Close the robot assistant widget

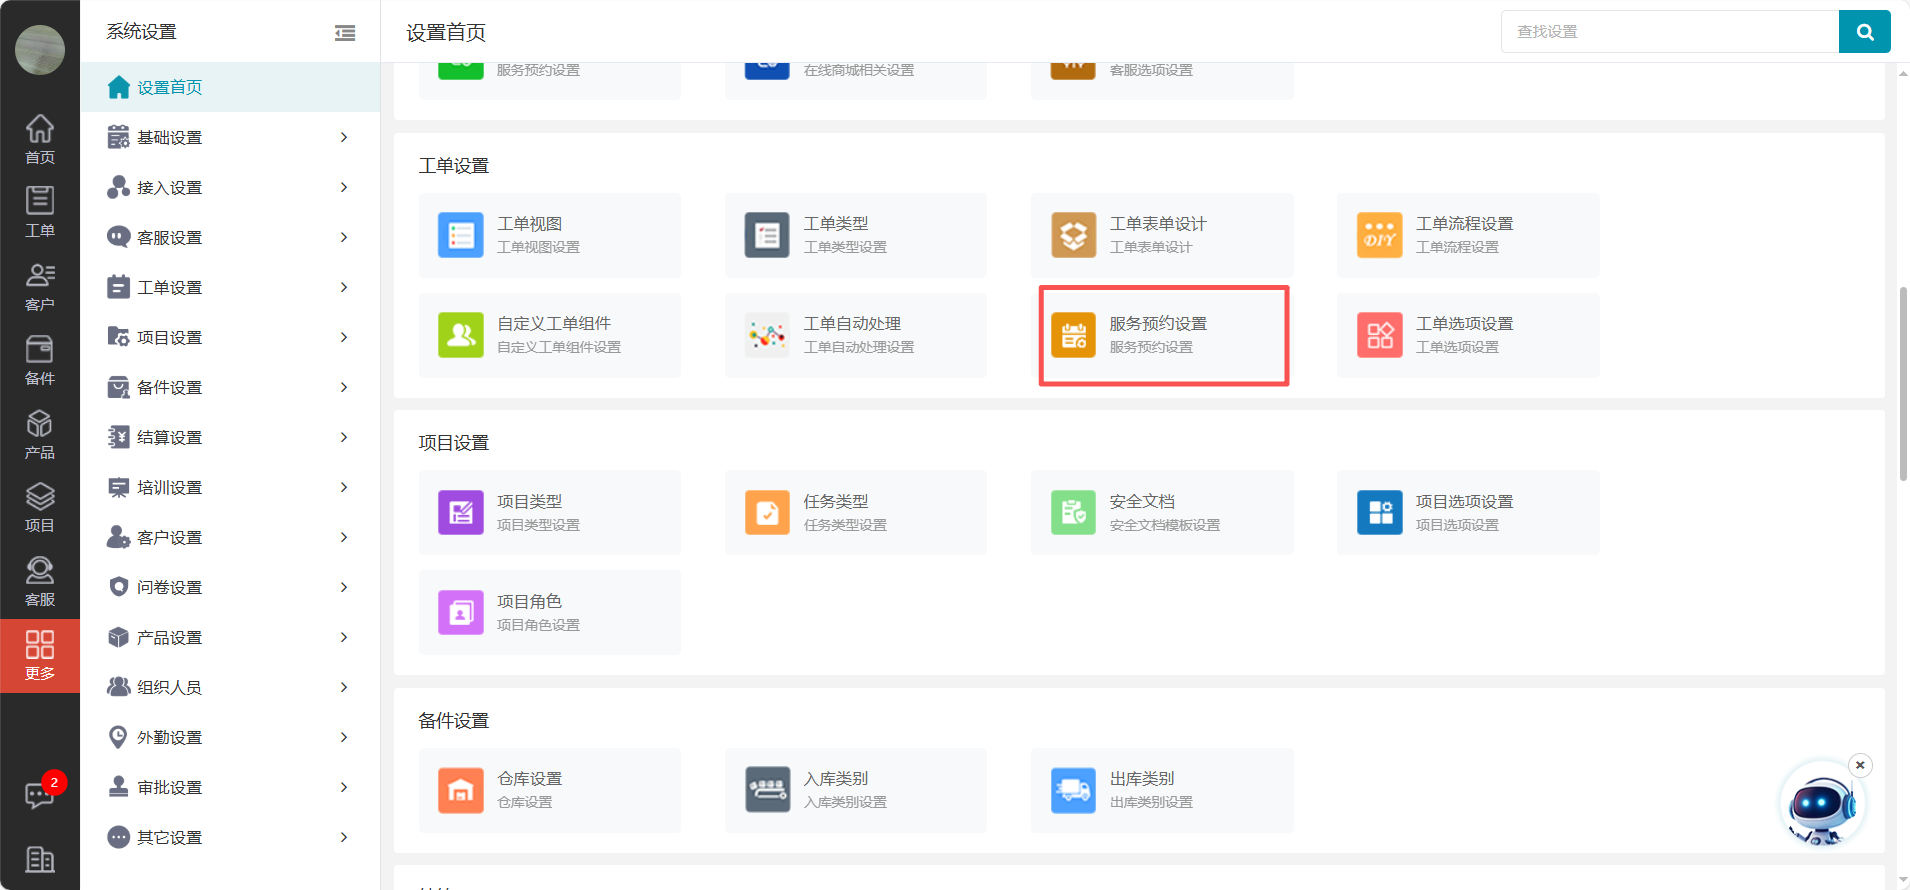(1860, 765)
